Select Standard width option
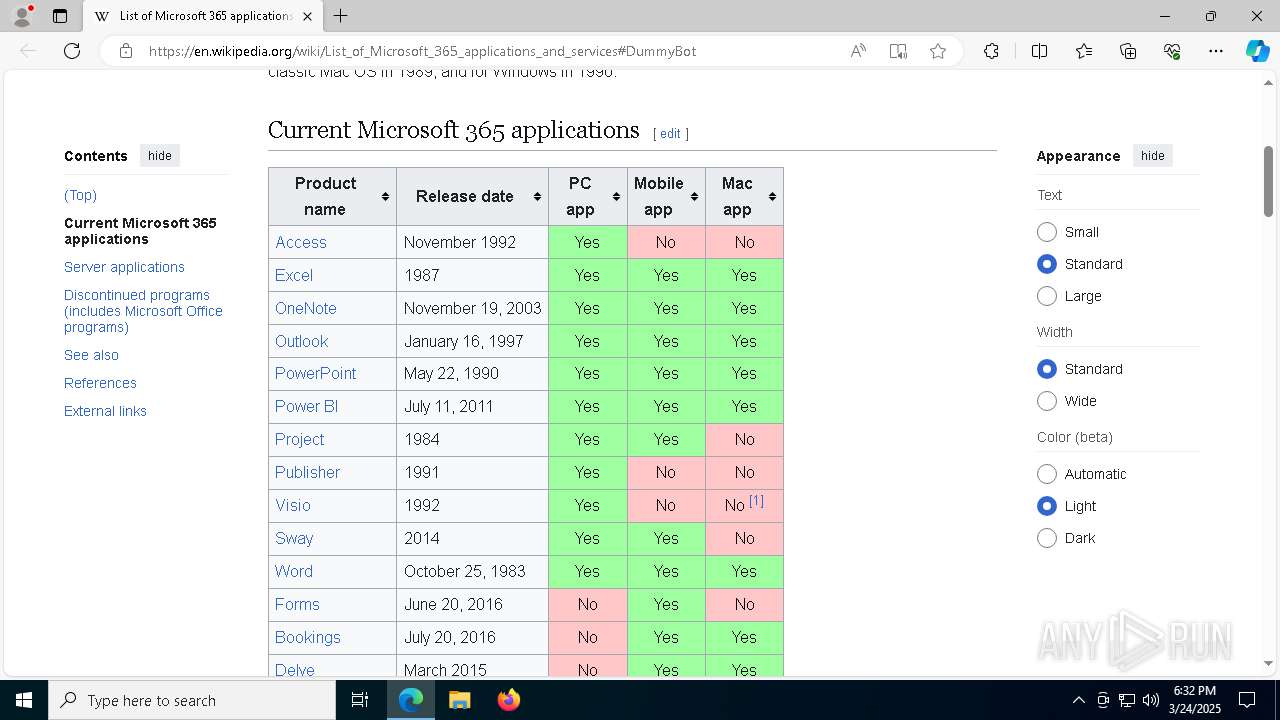This screenshot has width=1280, height=720. coord(1047,369)
